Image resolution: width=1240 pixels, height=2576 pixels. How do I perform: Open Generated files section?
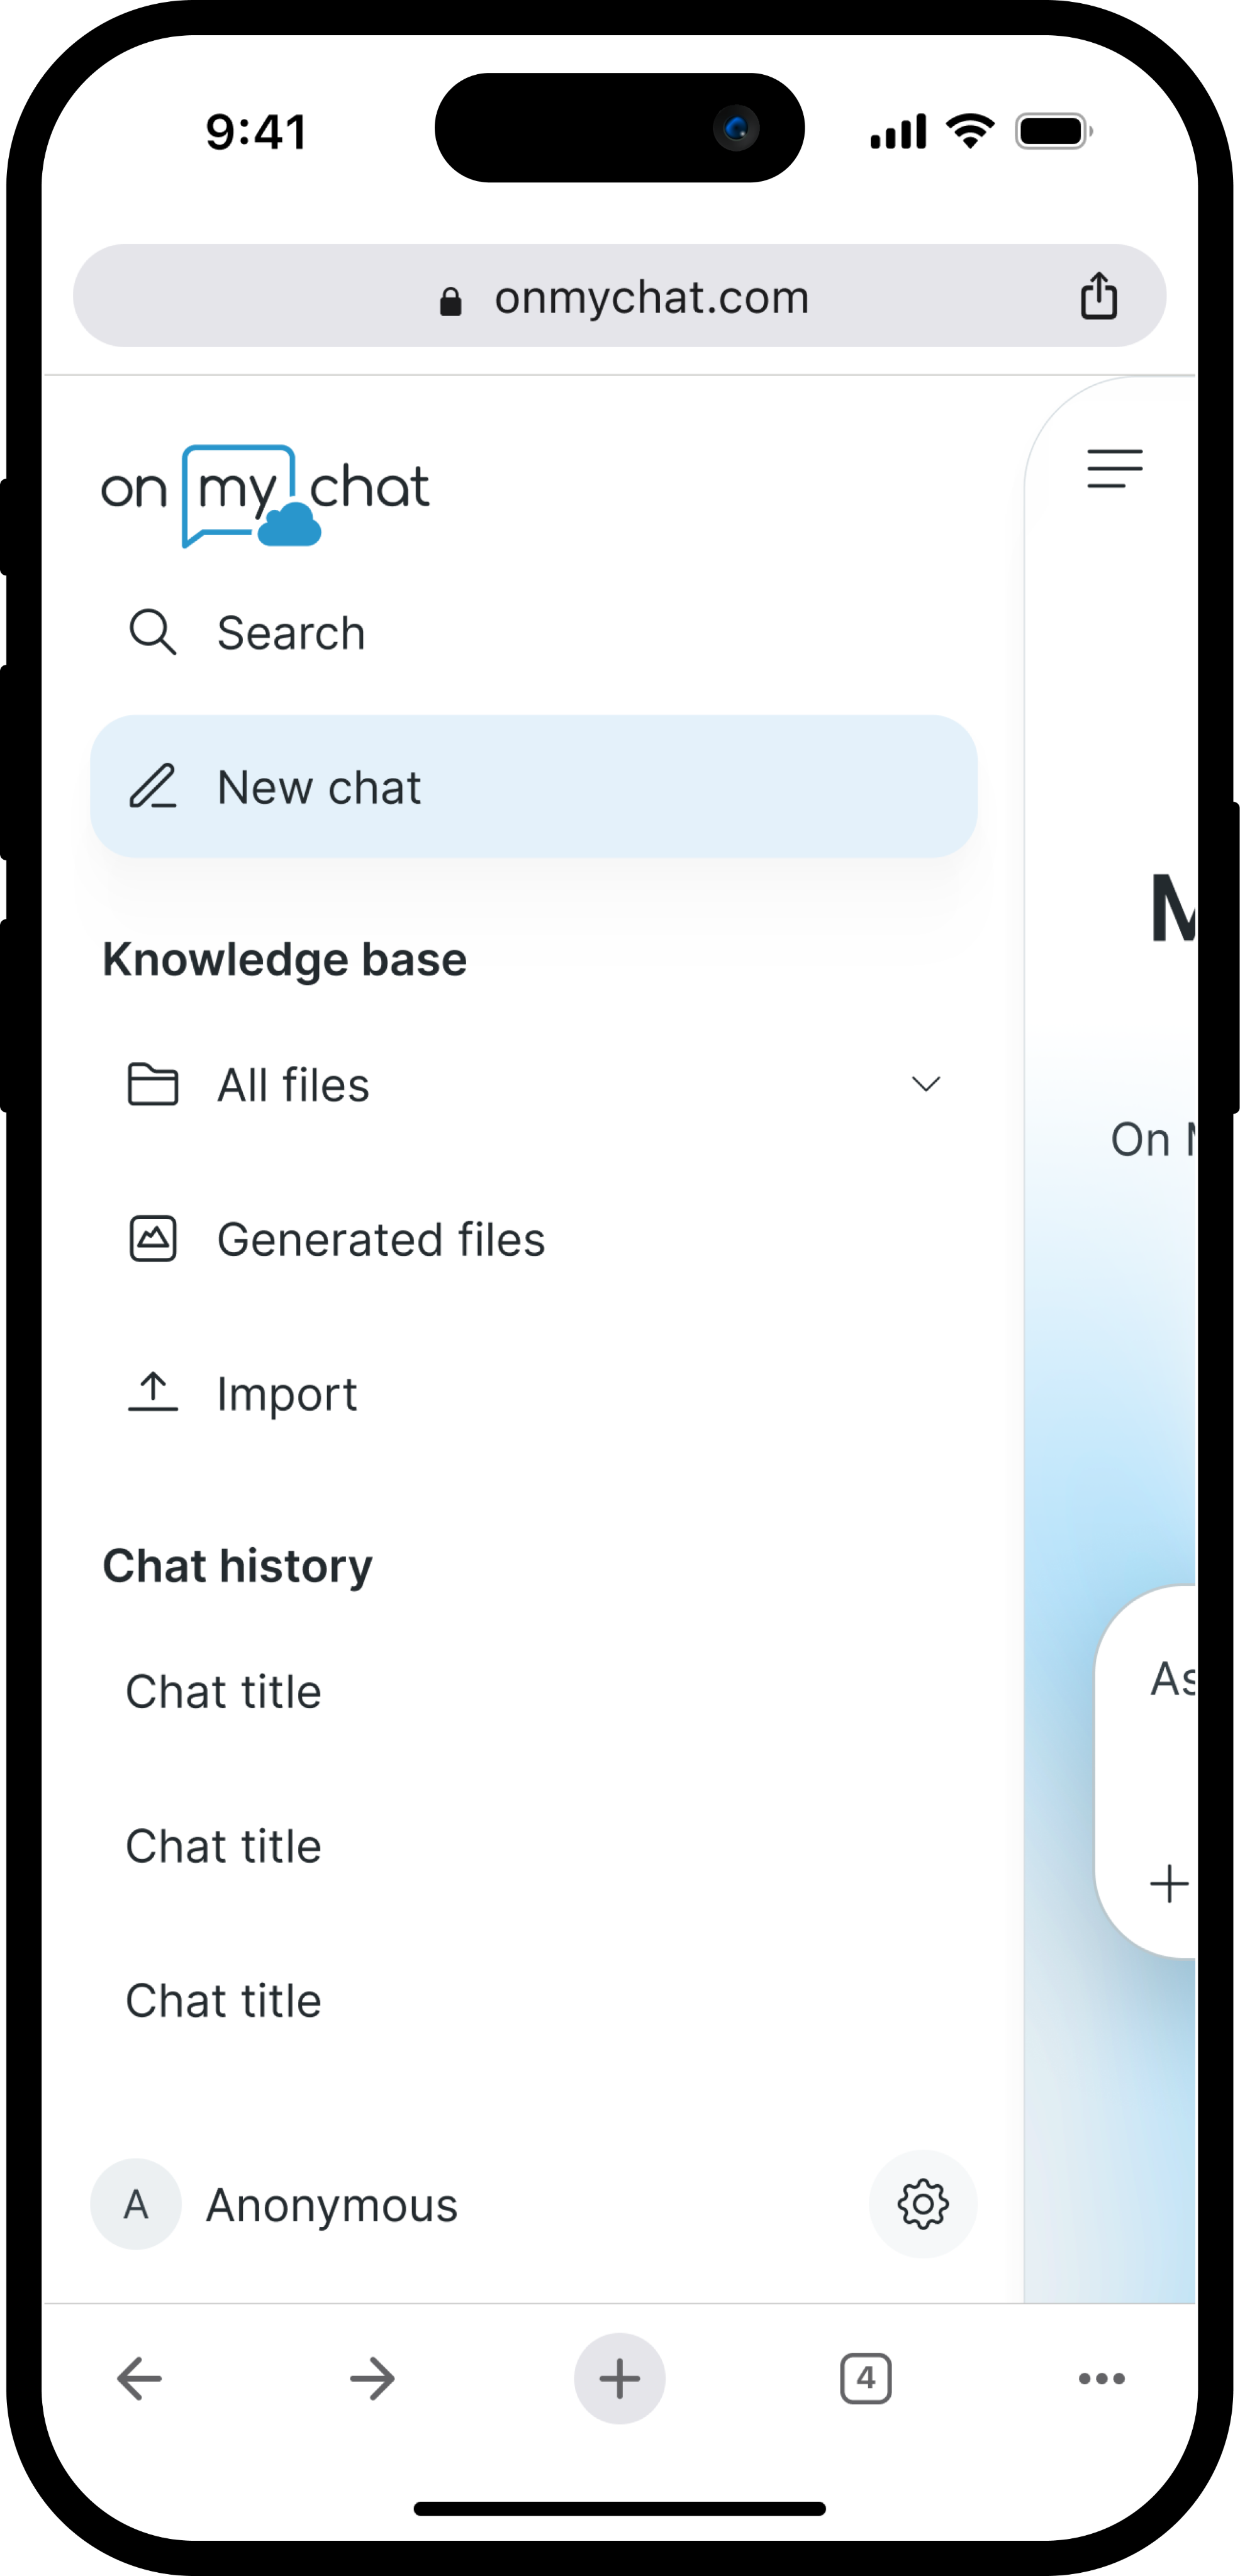pyautogui.click(x=380, y=1239)
